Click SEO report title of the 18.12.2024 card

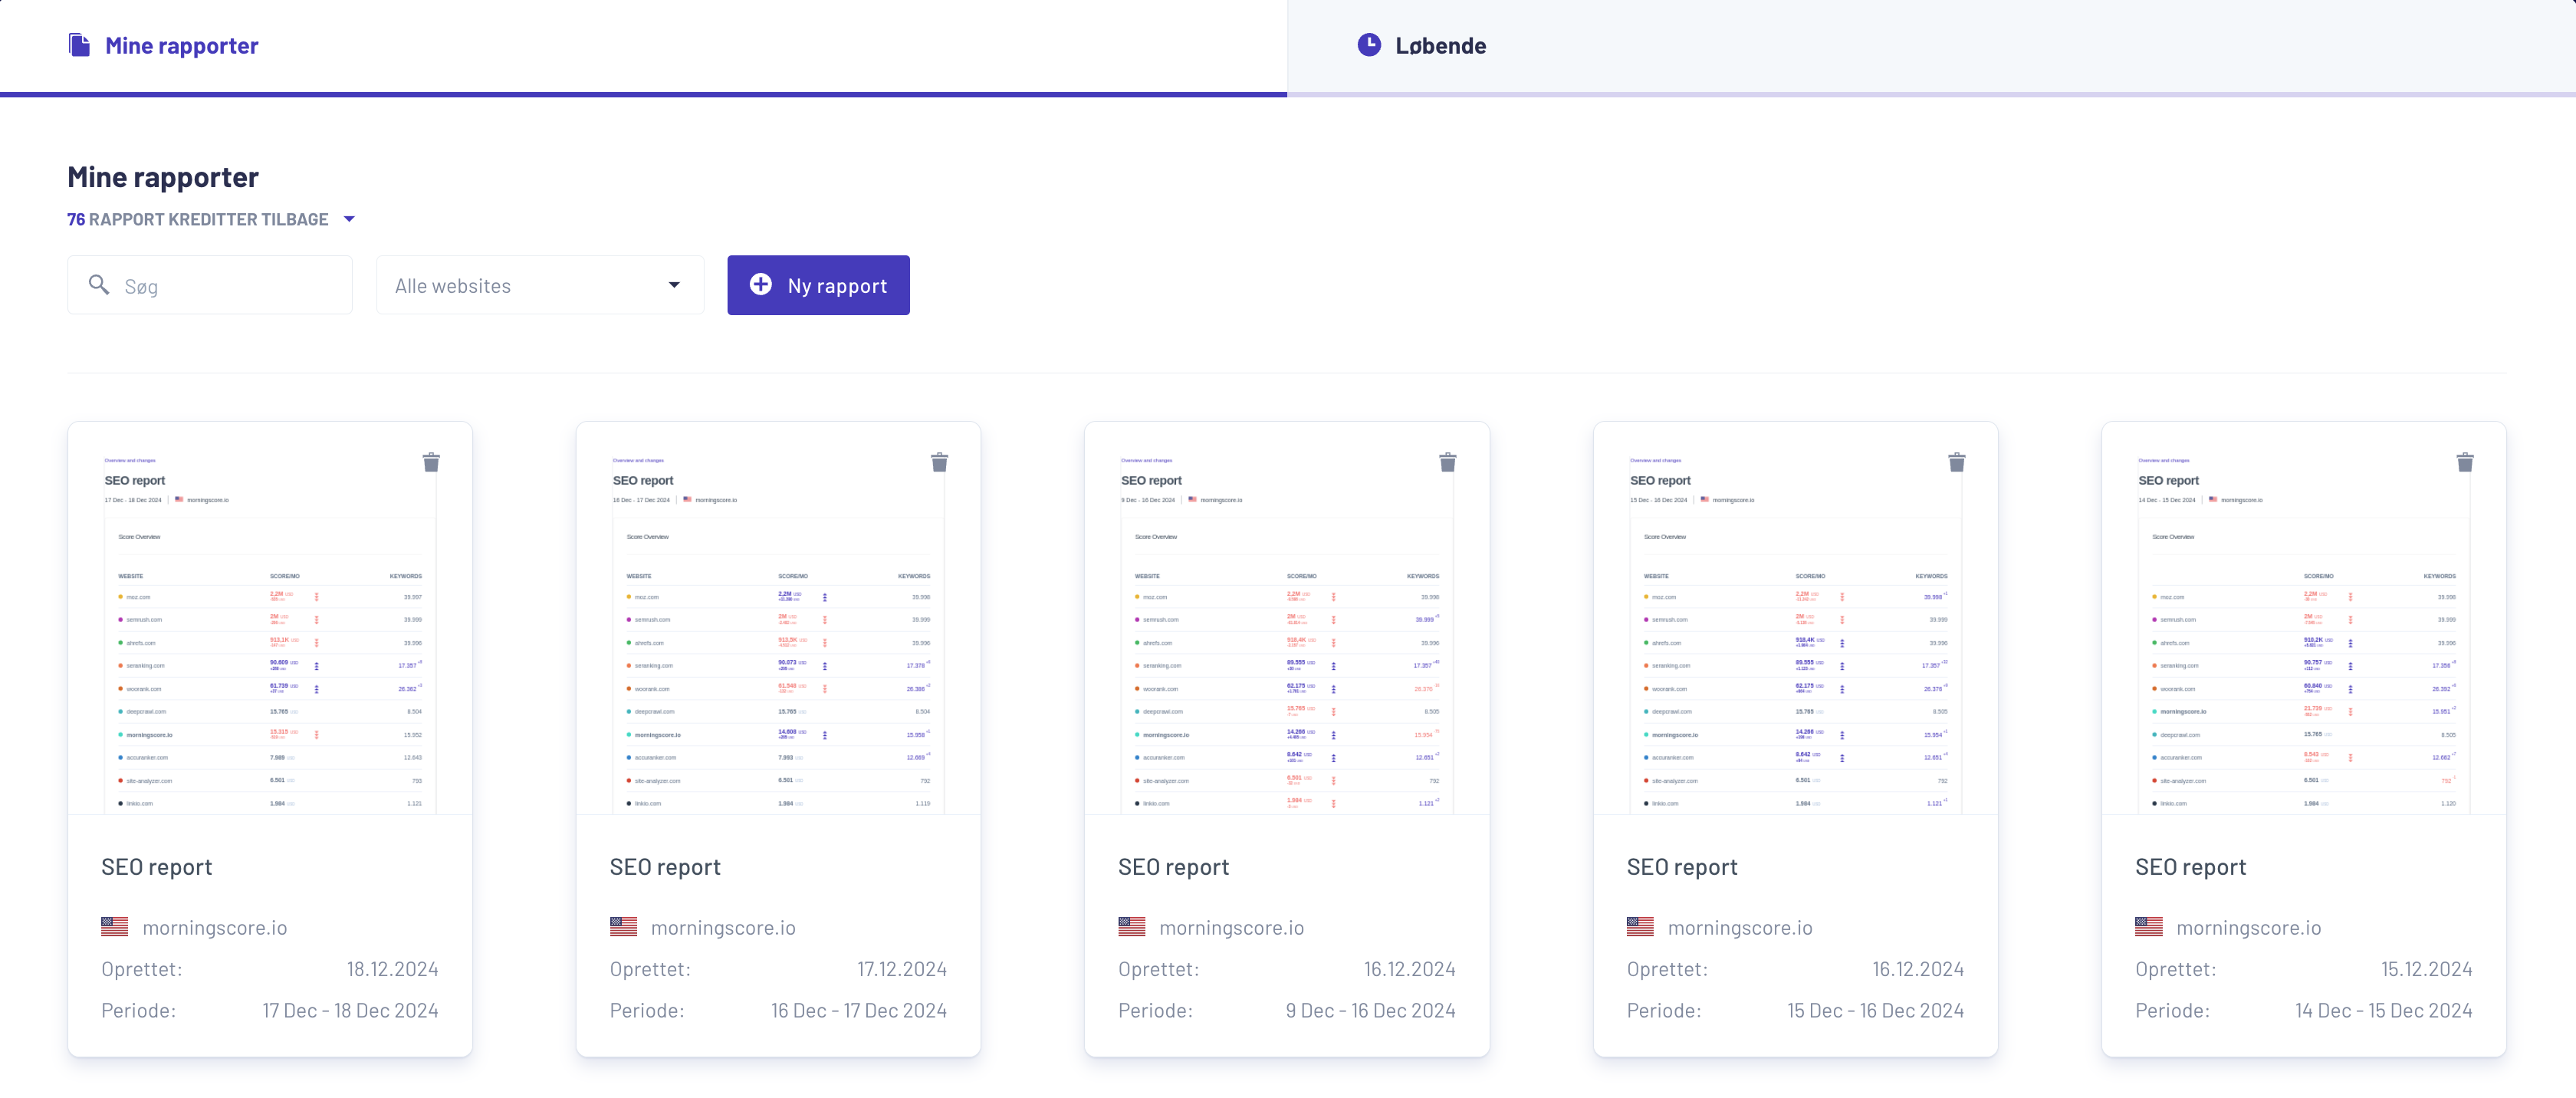pyautogui.click(x=157, y=867)
